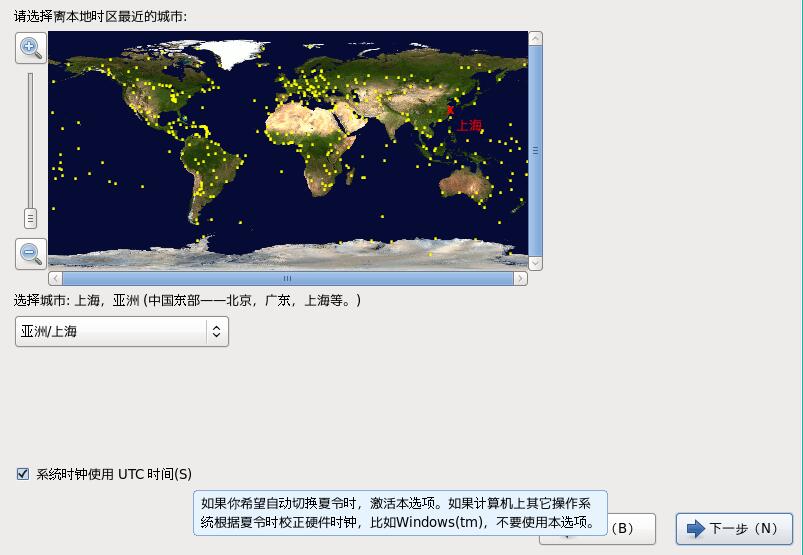The image size is (803, 555).
Task: Click map's horizontal scrollbar left arrow
Action: point(55,279)
